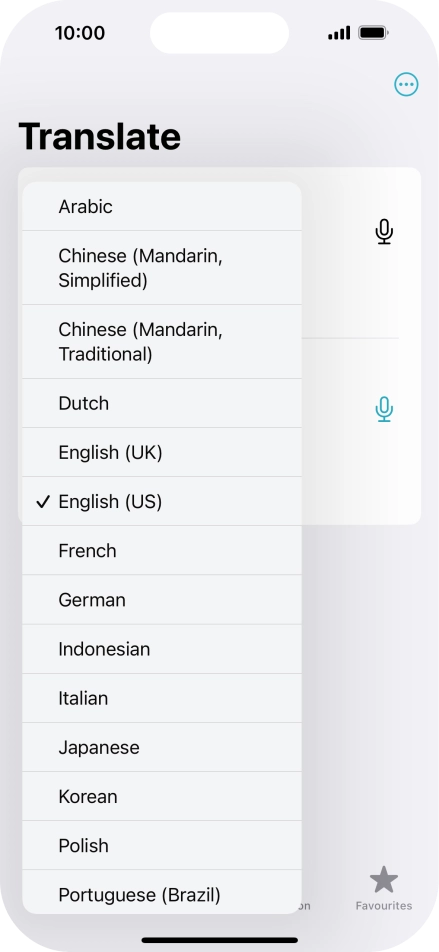Viewport: 439px width, 952px height.
Task: Select Japanese language option
Action: 162,747
